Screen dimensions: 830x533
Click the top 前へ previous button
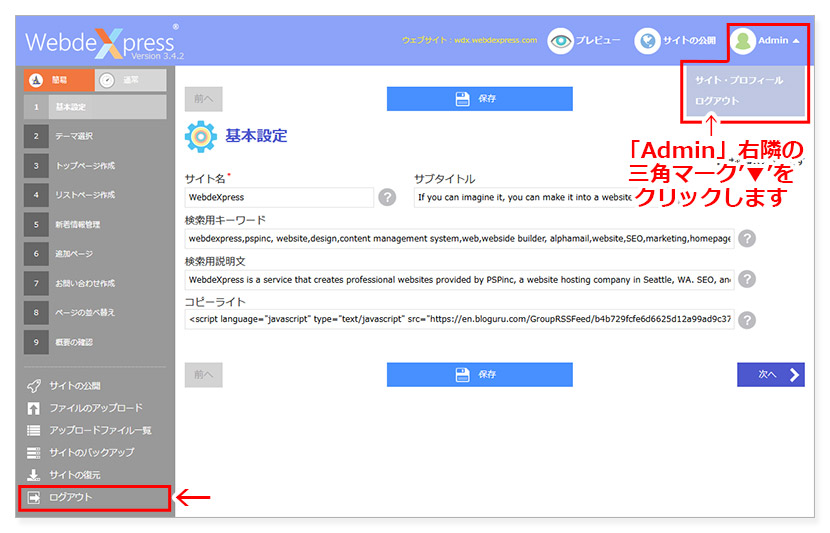click(x=203, y=99)
